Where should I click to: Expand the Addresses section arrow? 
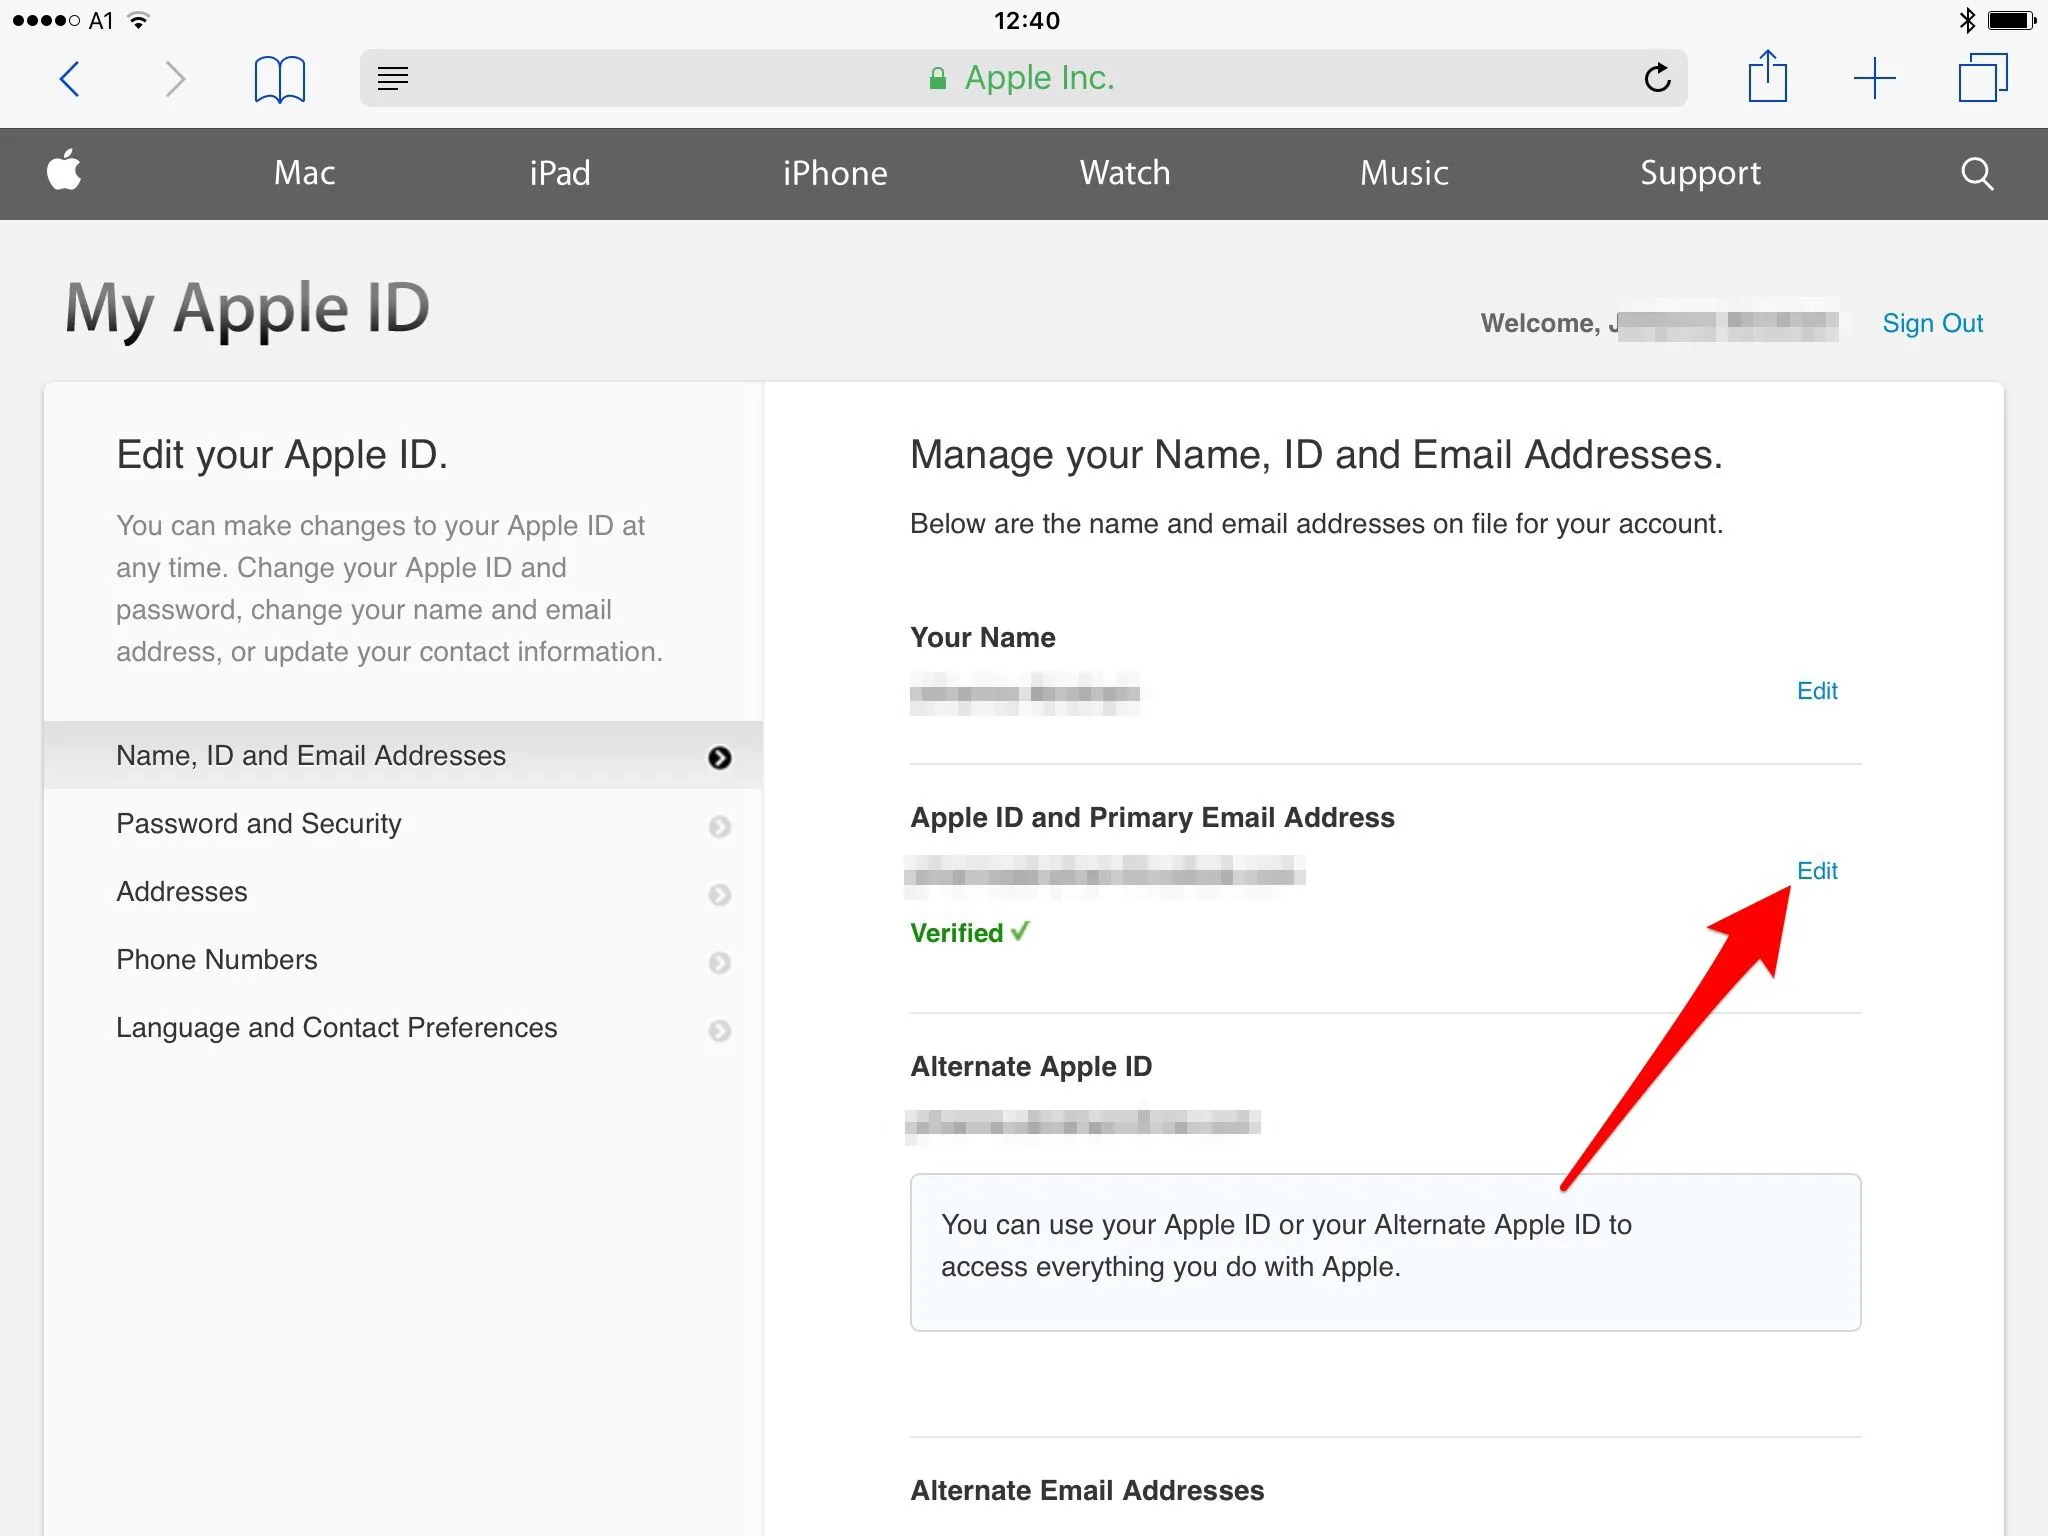point(719,894)
